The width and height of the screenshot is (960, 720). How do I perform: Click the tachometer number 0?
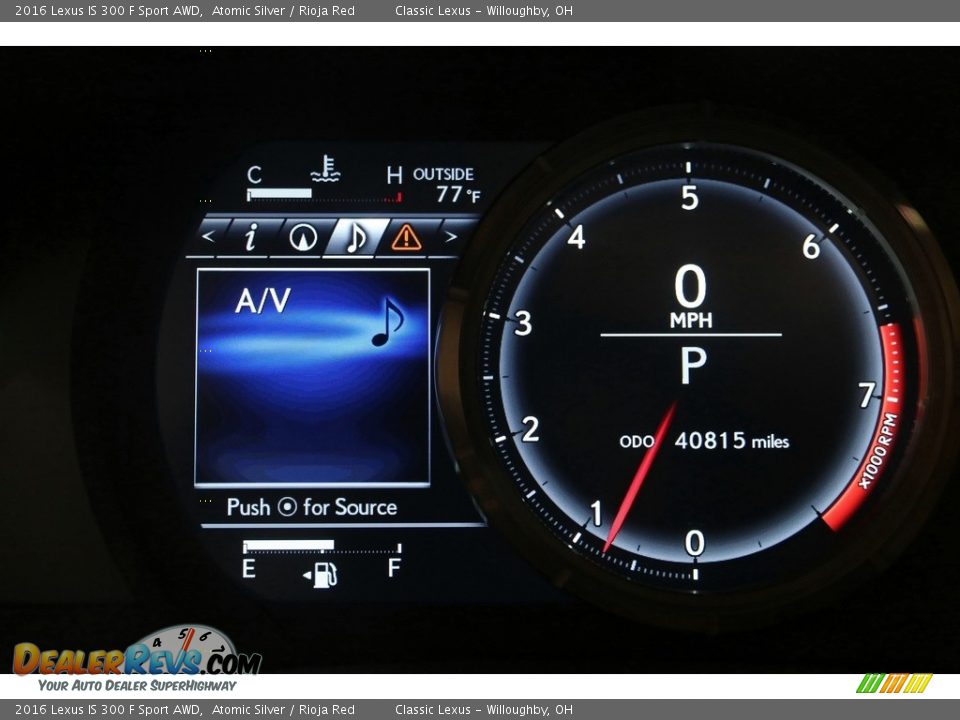tap(694, 542)
